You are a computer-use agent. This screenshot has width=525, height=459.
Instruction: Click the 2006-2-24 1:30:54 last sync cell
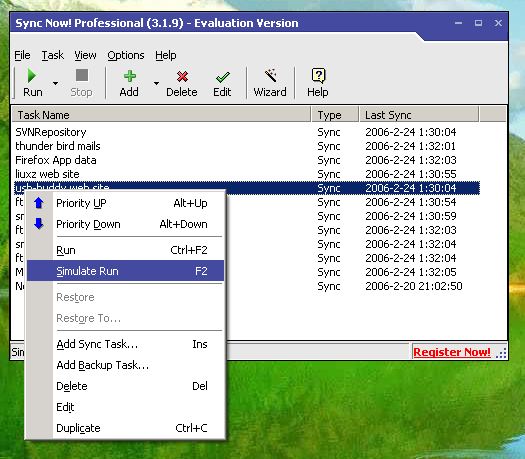411,202
